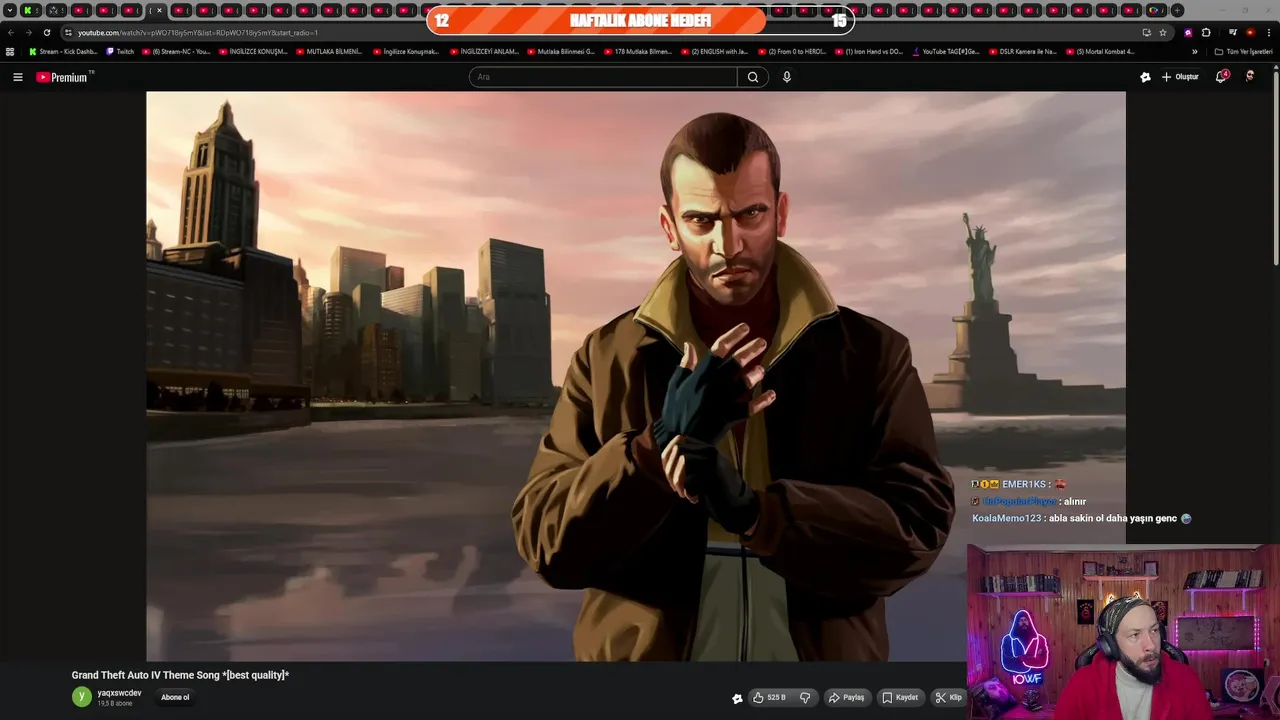Create a clip with Klip button

point(949,698)
